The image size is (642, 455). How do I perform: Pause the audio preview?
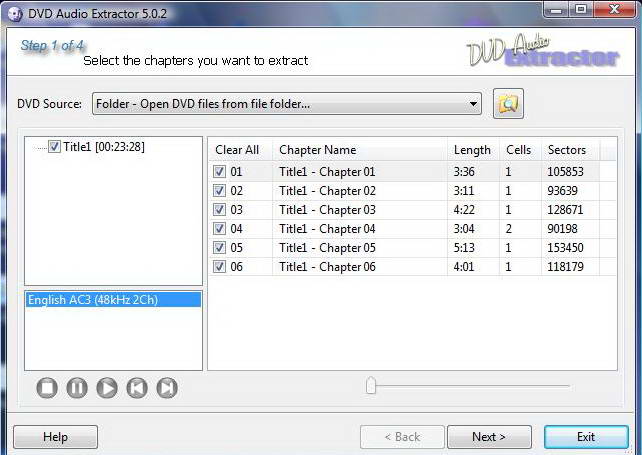pos(77,387)
